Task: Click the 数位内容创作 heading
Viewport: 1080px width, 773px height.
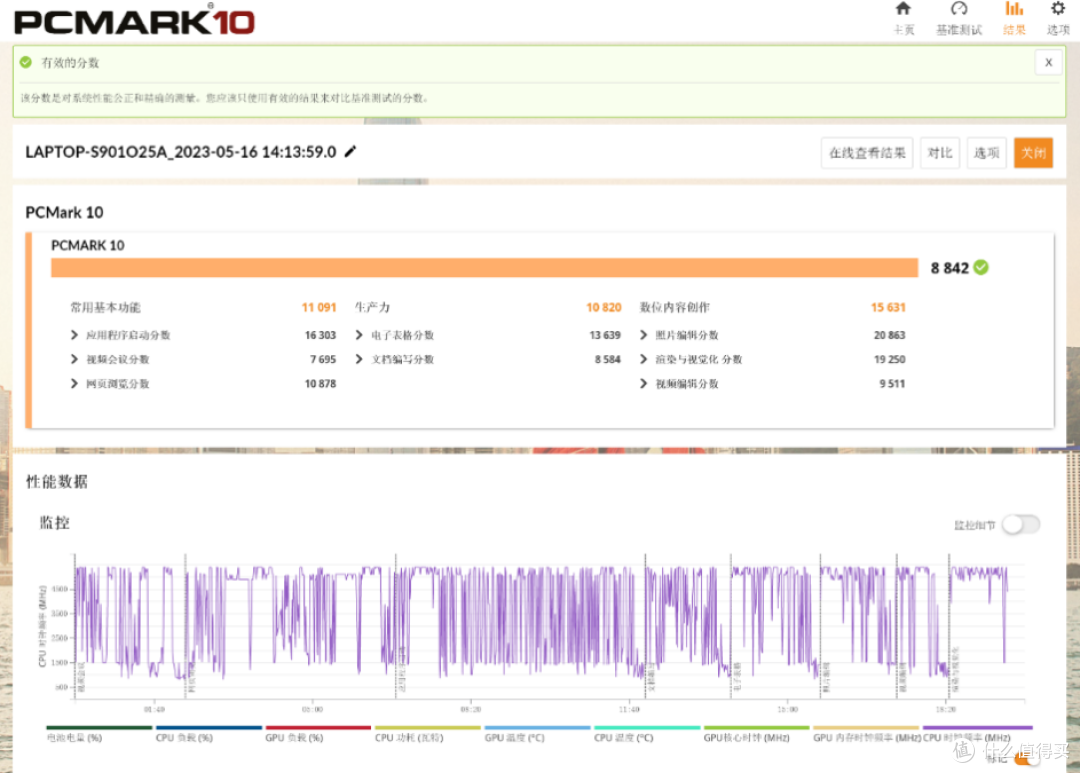Action: [x=674, y=307]
